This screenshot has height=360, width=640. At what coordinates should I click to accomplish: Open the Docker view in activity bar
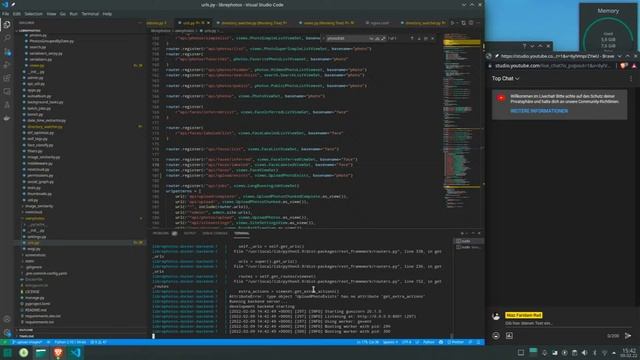tap(7, 118)
